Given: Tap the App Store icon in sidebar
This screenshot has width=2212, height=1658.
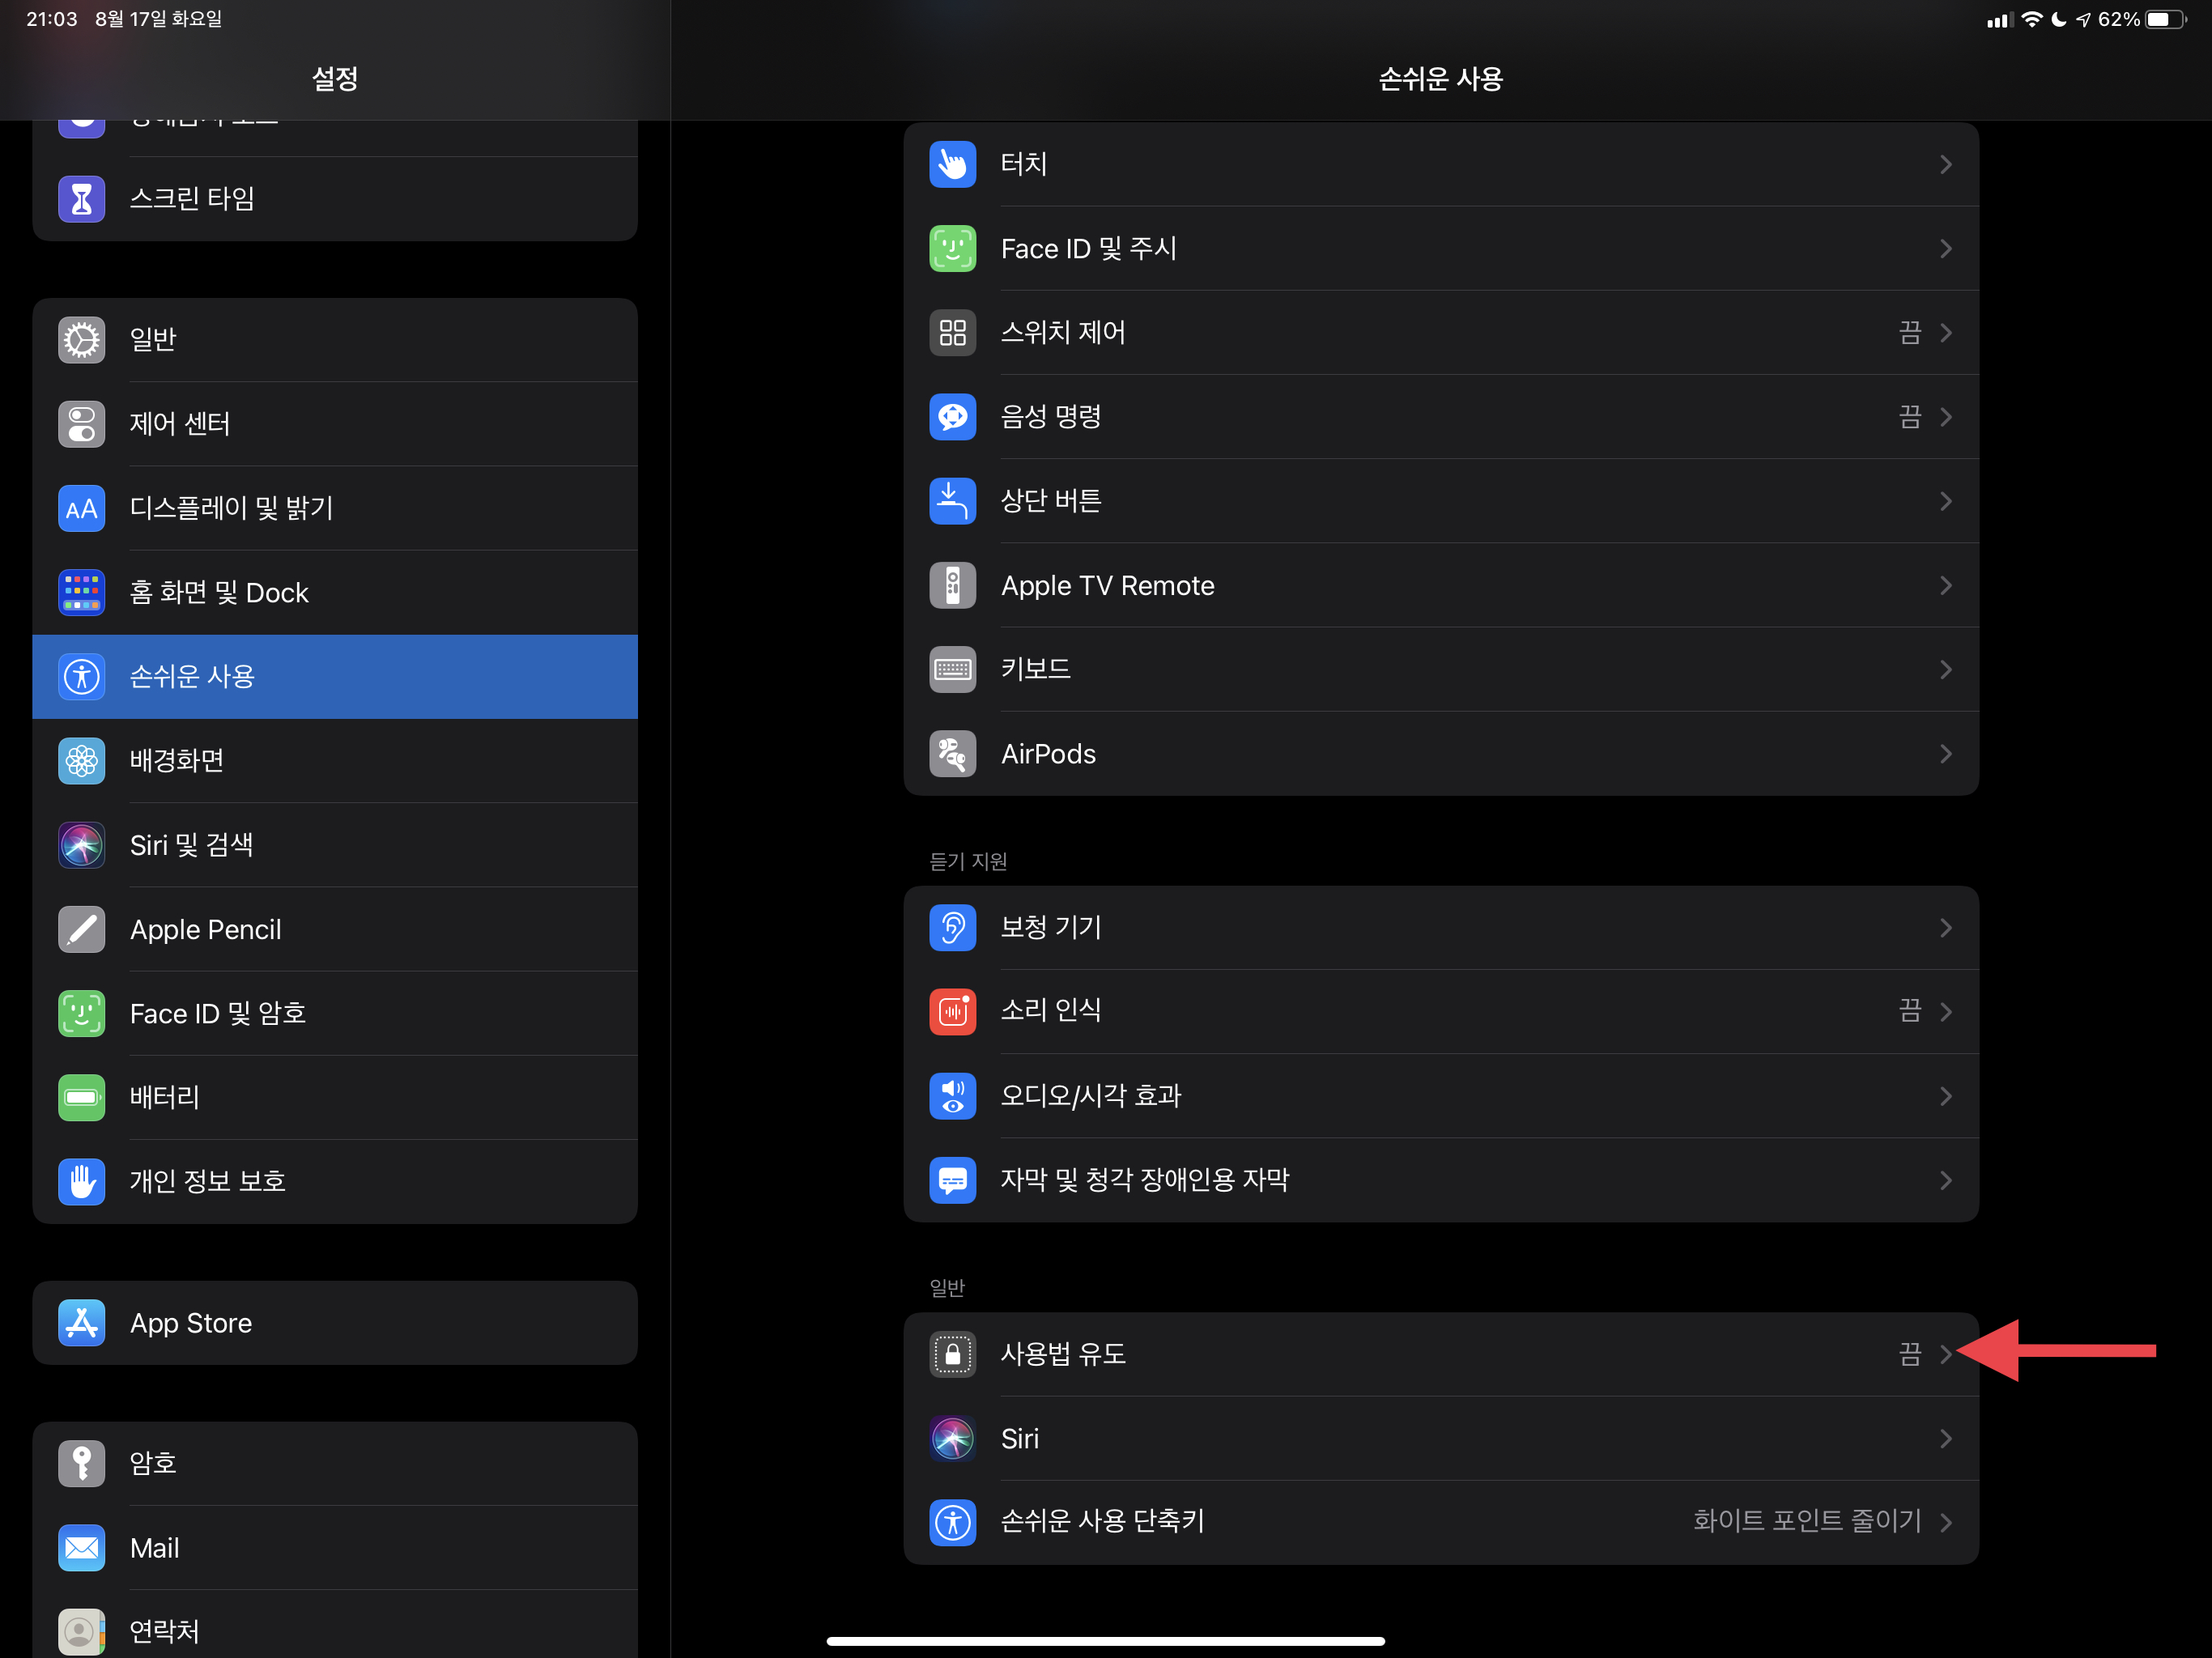Looking at the screenshot, I should pos(81,1323).
